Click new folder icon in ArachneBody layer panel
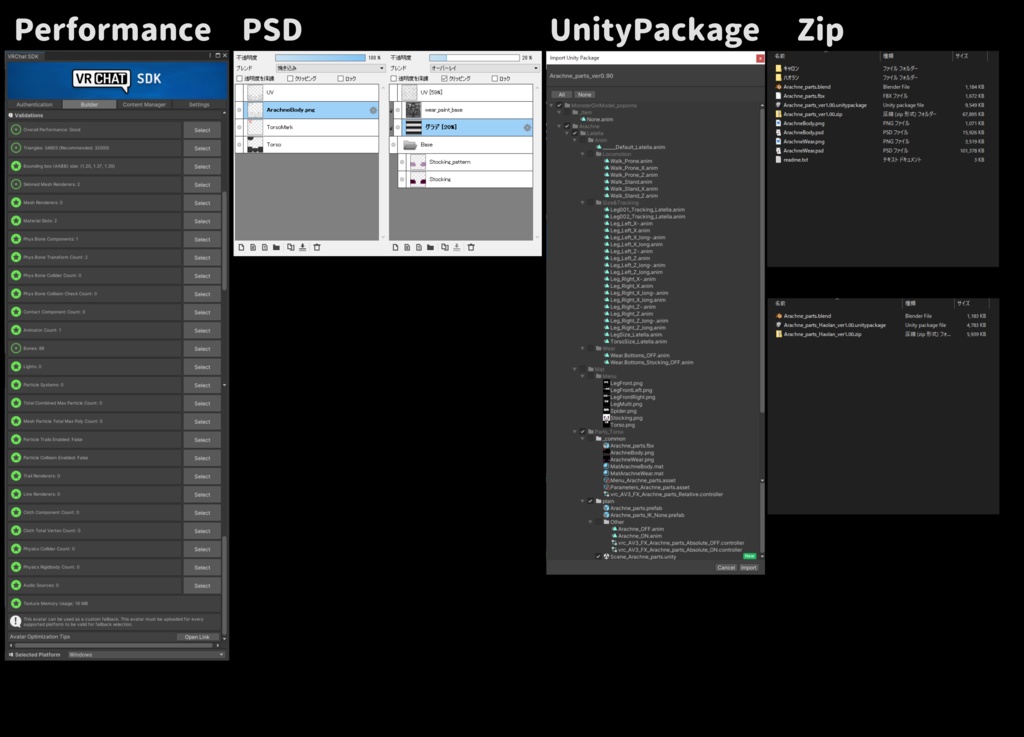 click(276, 247)
